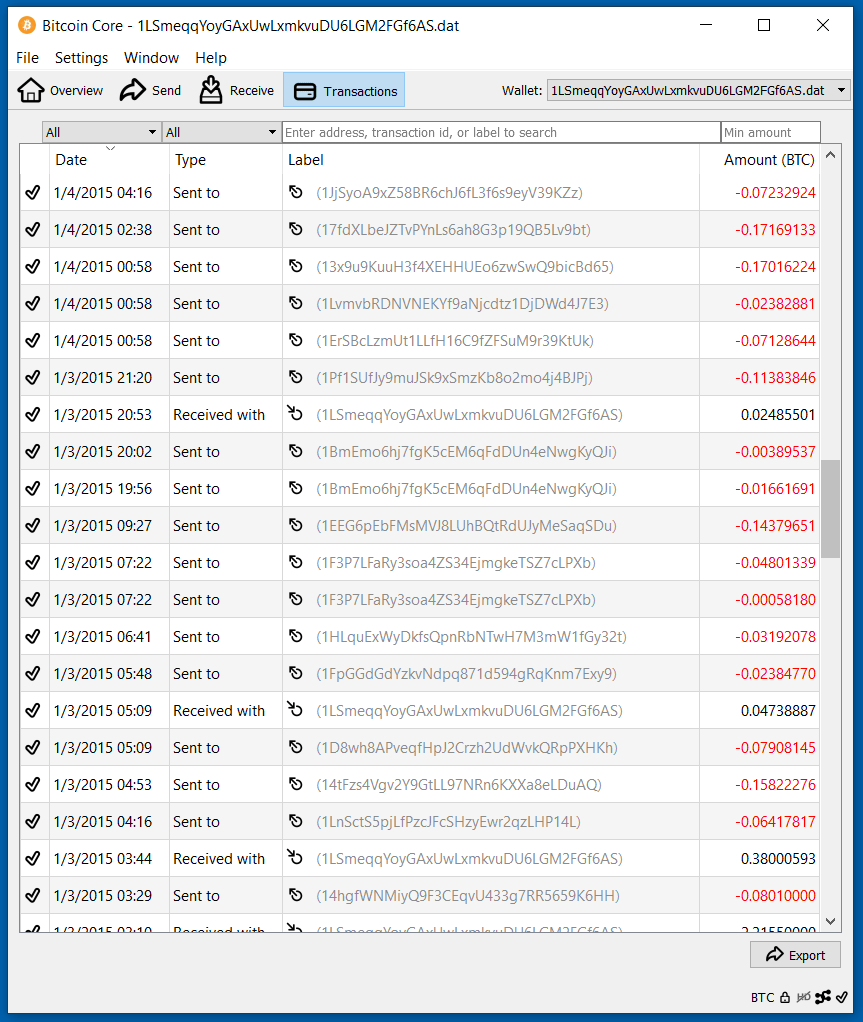Select the amount 0.38000593
This screenshot has height=1022, width=863.
778,858
